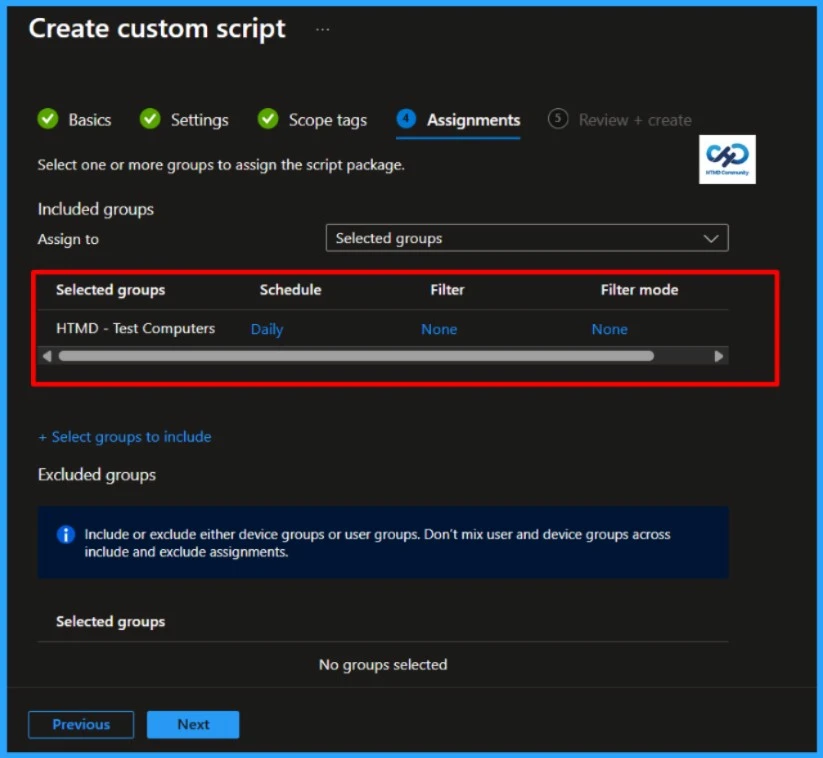The image size is (823, 758).
Task: Click the No groups selected text
Action: tap(383, 665)
